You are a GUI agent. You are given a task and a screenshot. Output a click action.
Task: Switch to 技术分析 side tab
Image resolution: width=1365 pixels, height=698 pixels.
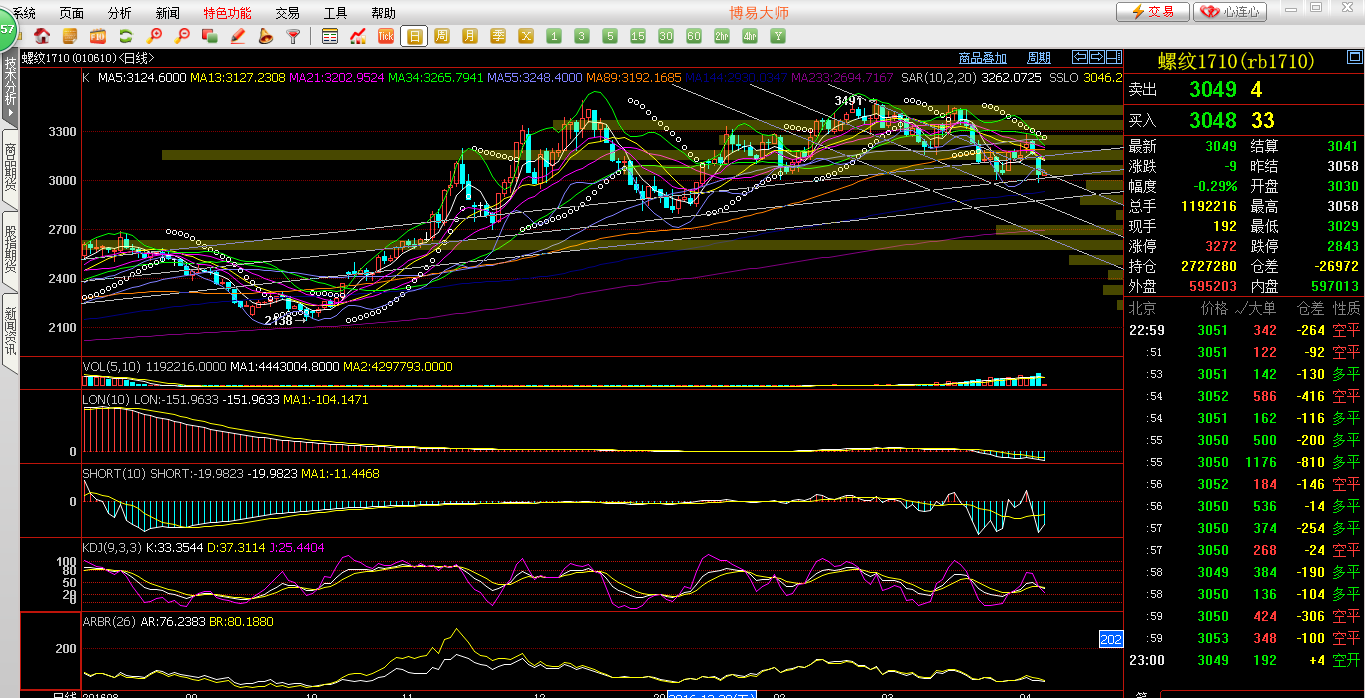(x=10, y=87)
